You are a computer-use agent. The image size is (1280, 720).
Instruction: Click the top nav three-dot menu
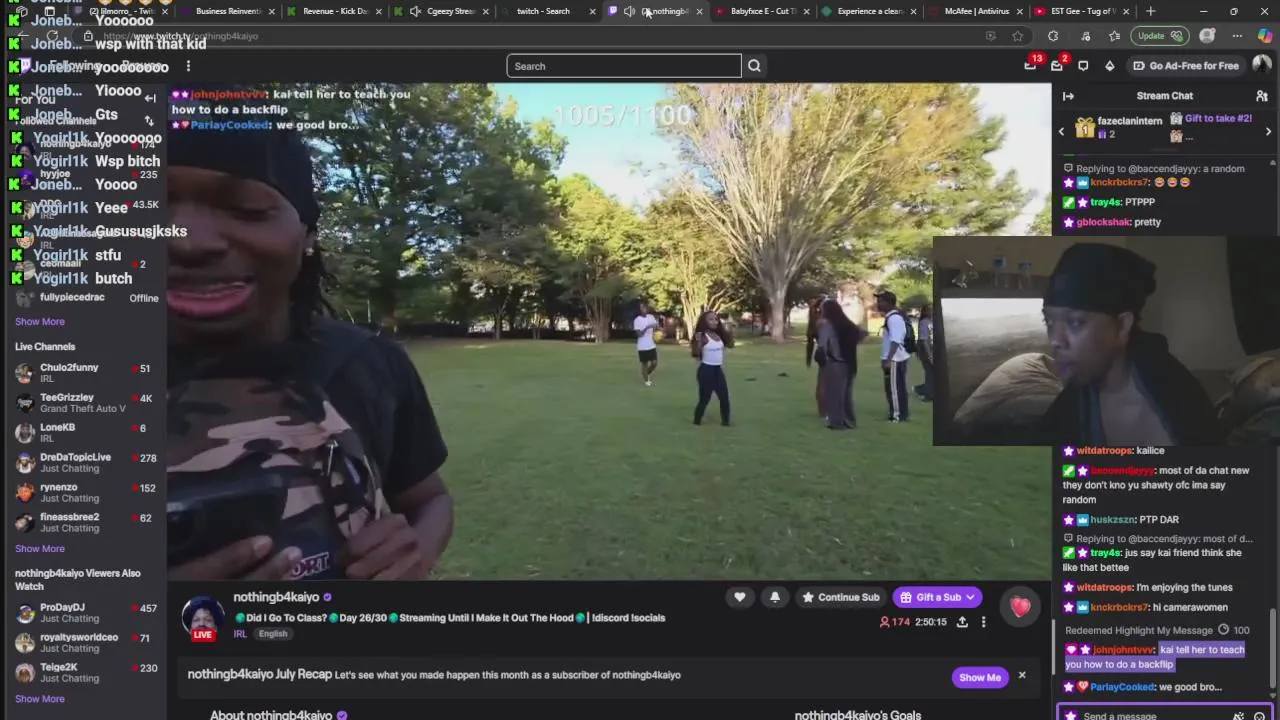[188, 66]
